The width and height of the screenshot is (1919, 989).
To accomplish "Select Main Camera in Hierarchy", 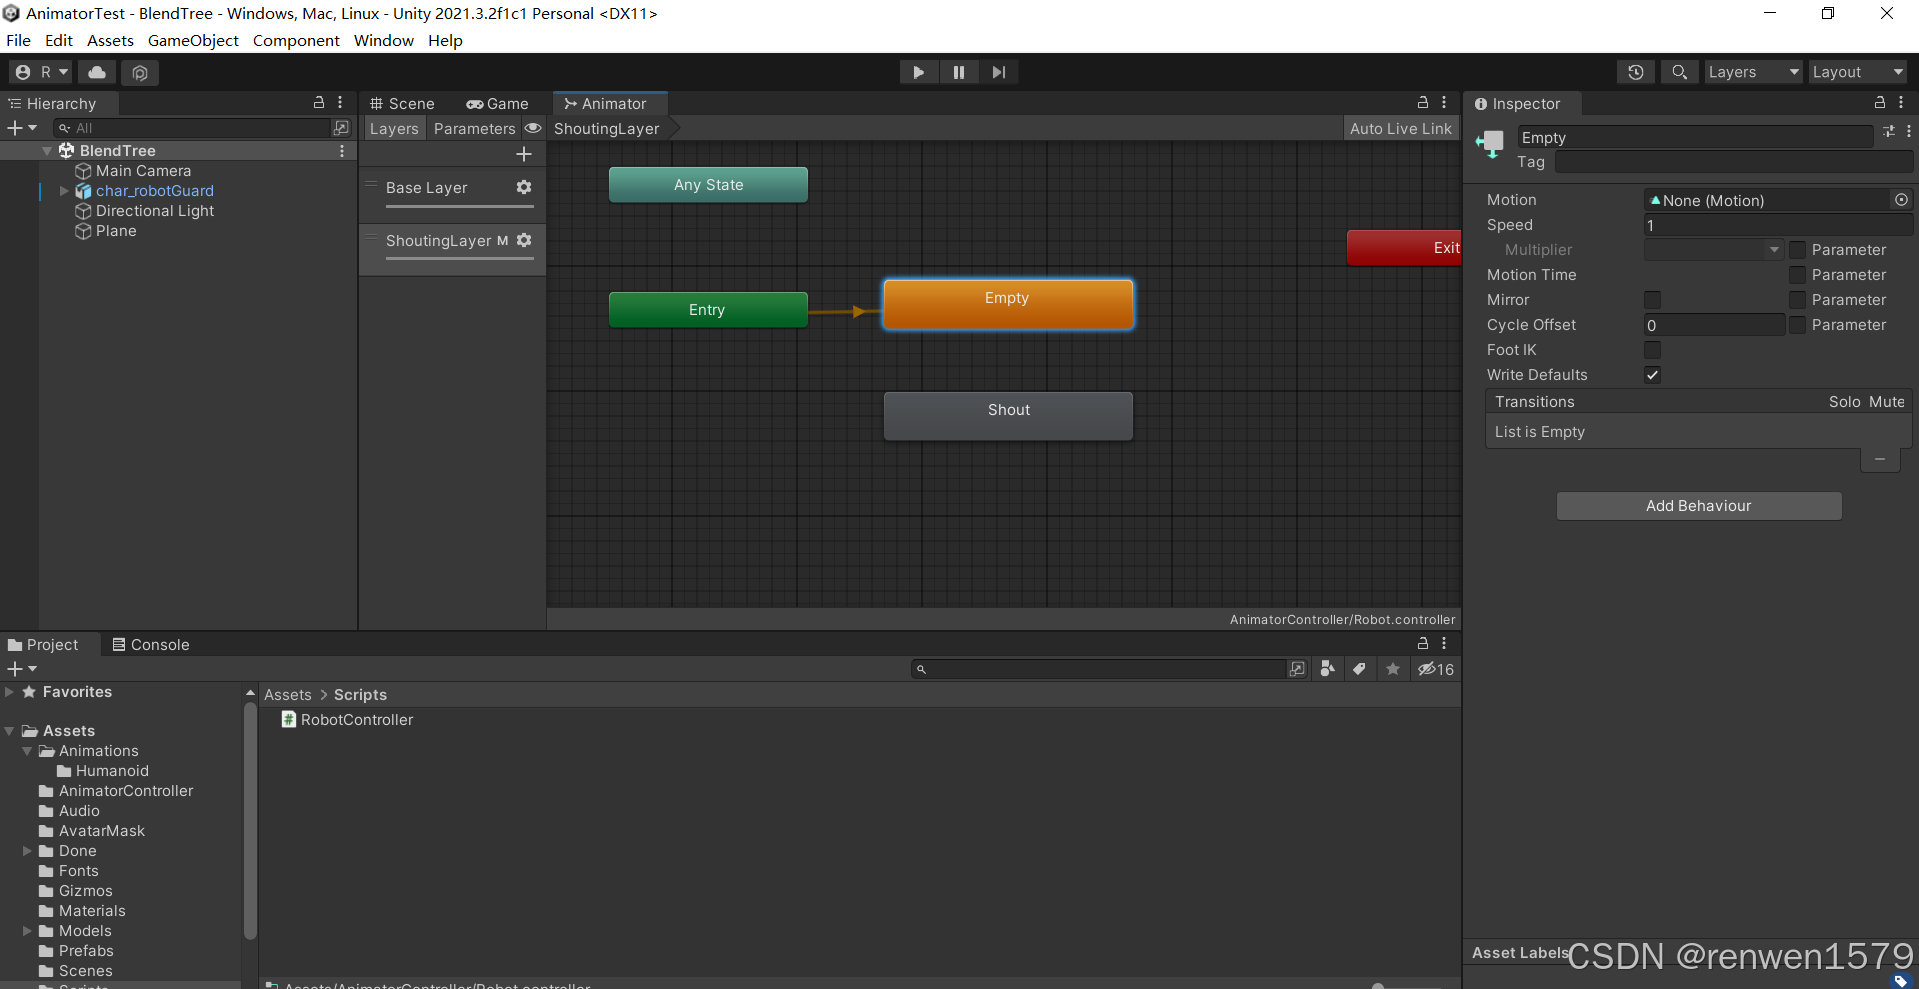I will [x=143, y=171].
